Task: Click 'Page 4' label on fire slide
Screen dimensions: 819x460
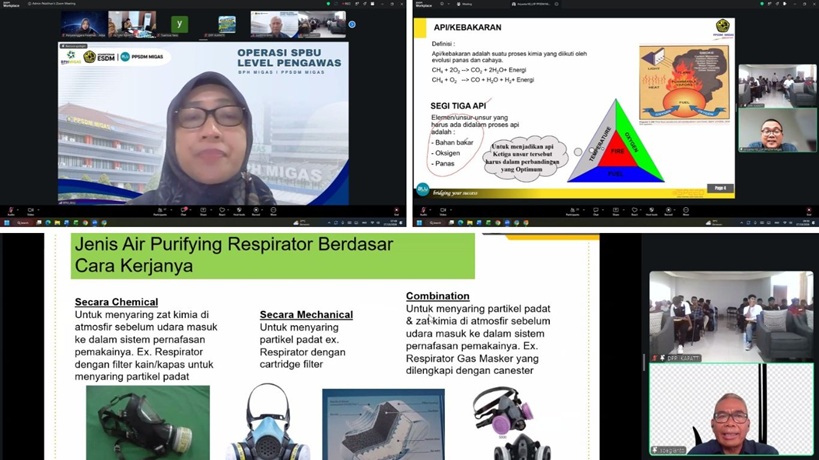Action: click(720, 188)
